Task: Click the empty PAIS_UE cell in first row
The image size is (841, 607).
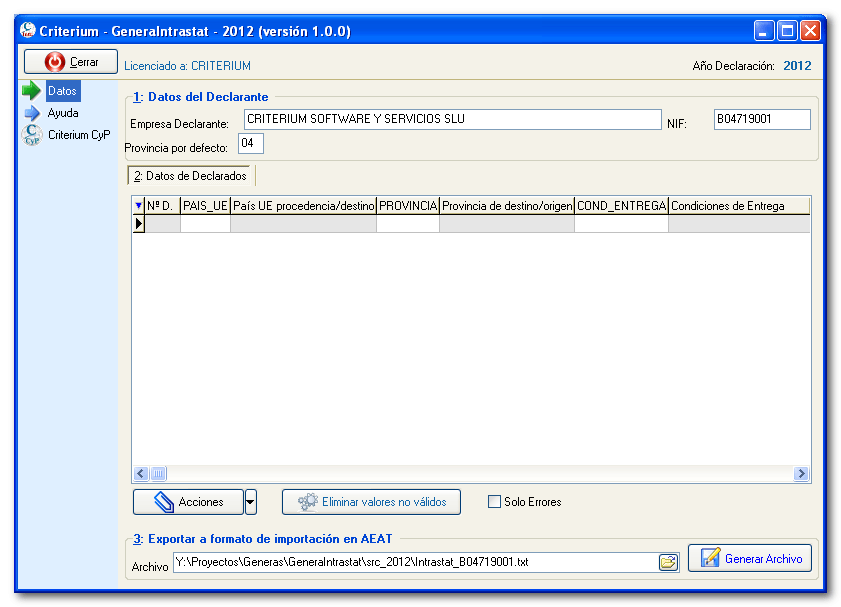Action: [205, 224]
